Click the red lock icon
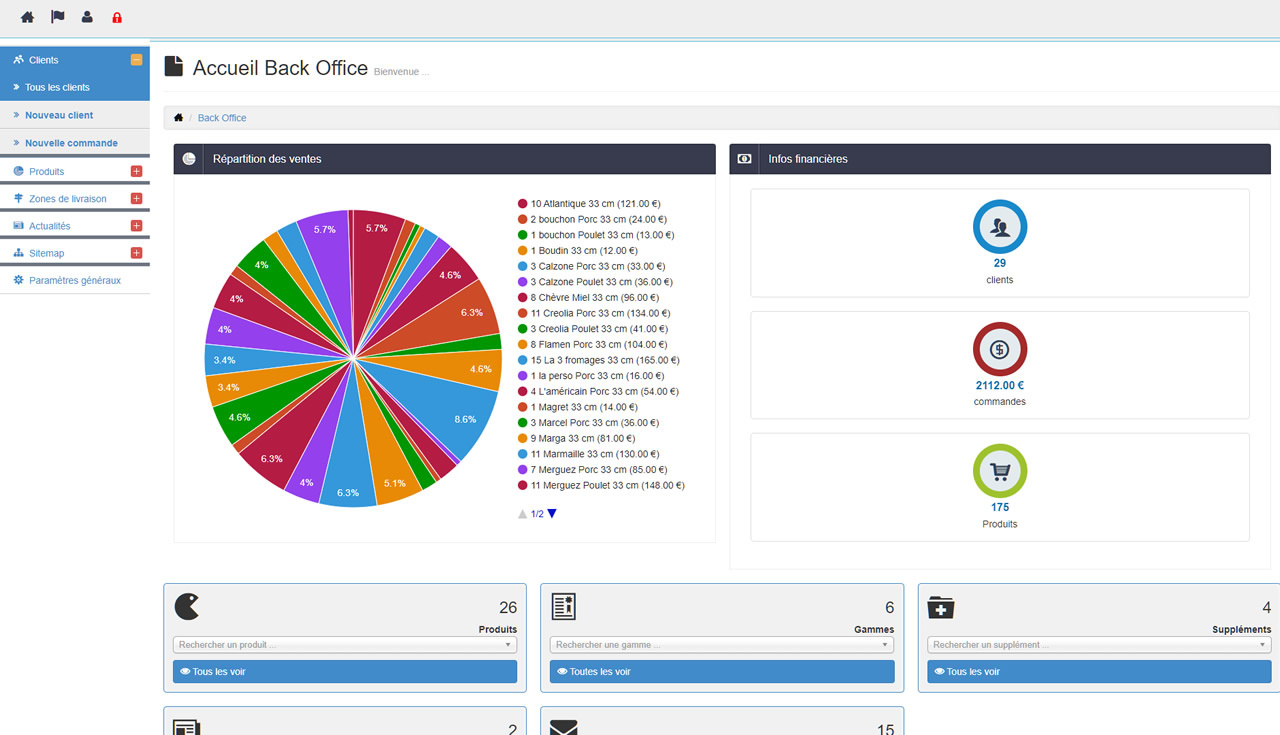The image size is (1280, 735). [117, 17]
